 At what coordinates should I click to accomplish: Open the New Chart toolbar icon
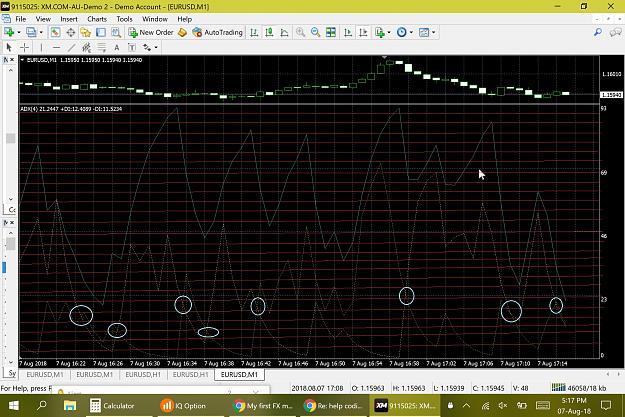click(x=9, y=32)
